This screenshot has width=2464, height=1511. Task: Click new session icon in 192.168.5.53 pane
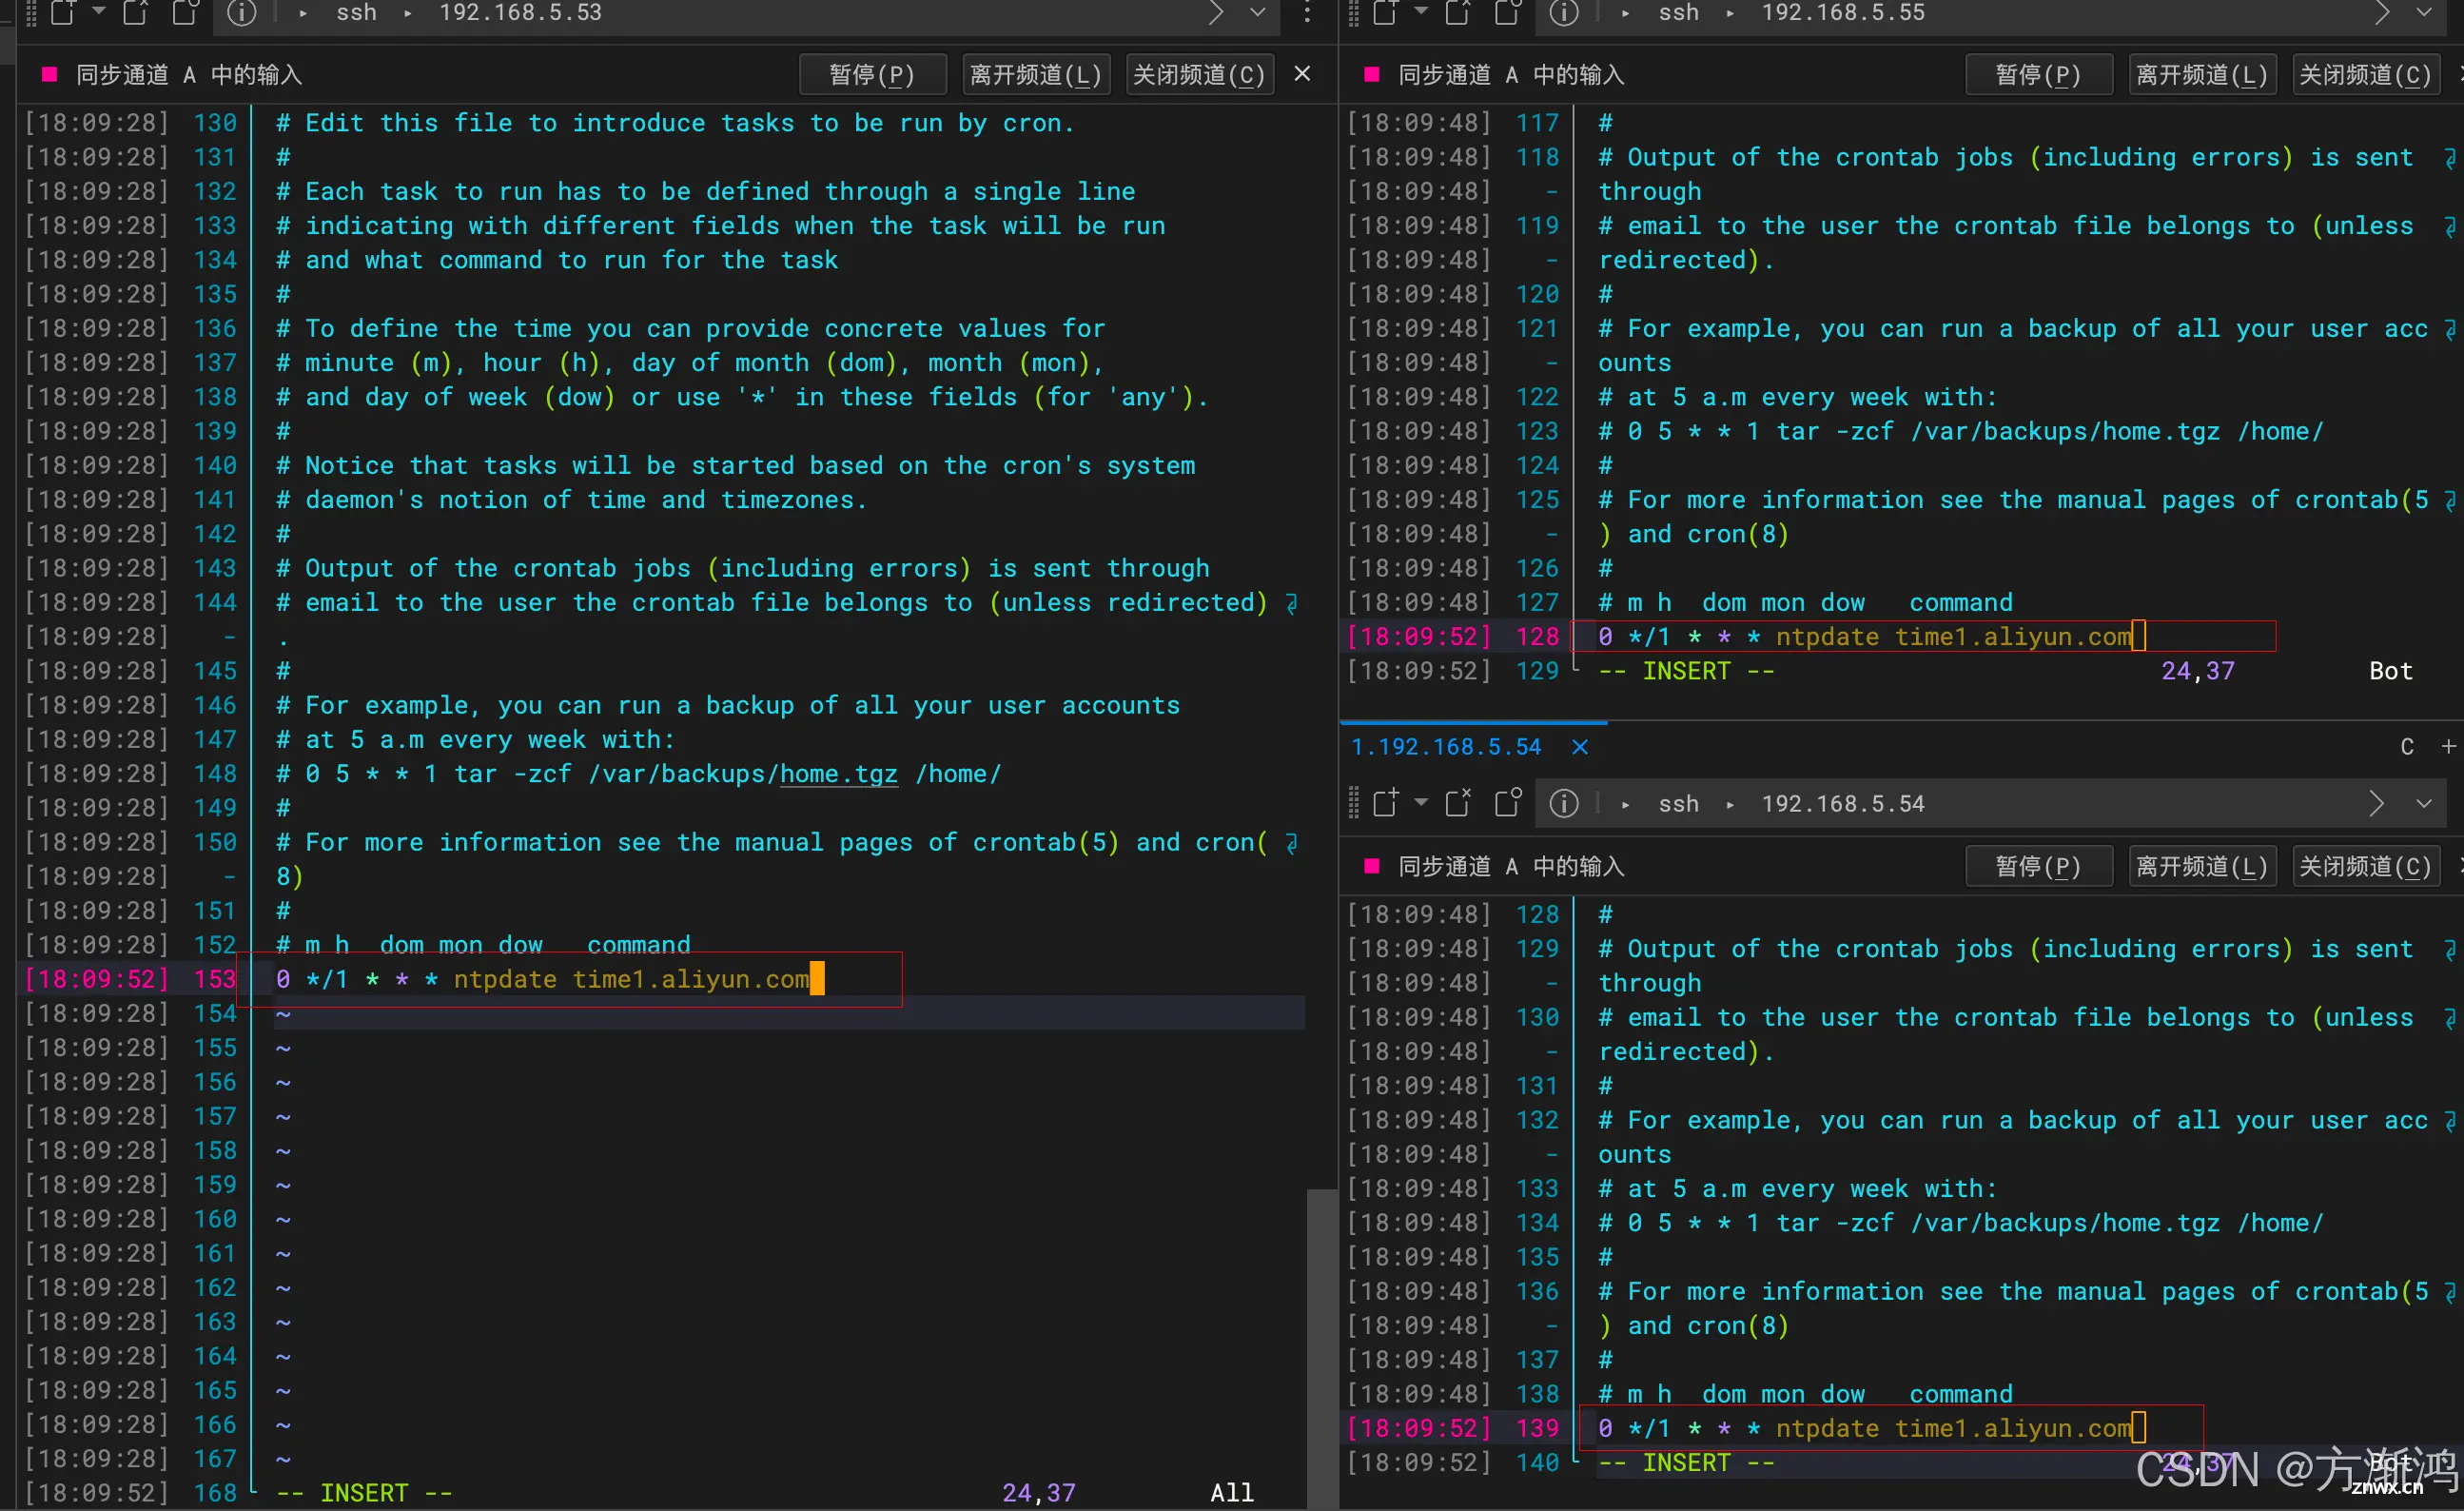(62, 12)
